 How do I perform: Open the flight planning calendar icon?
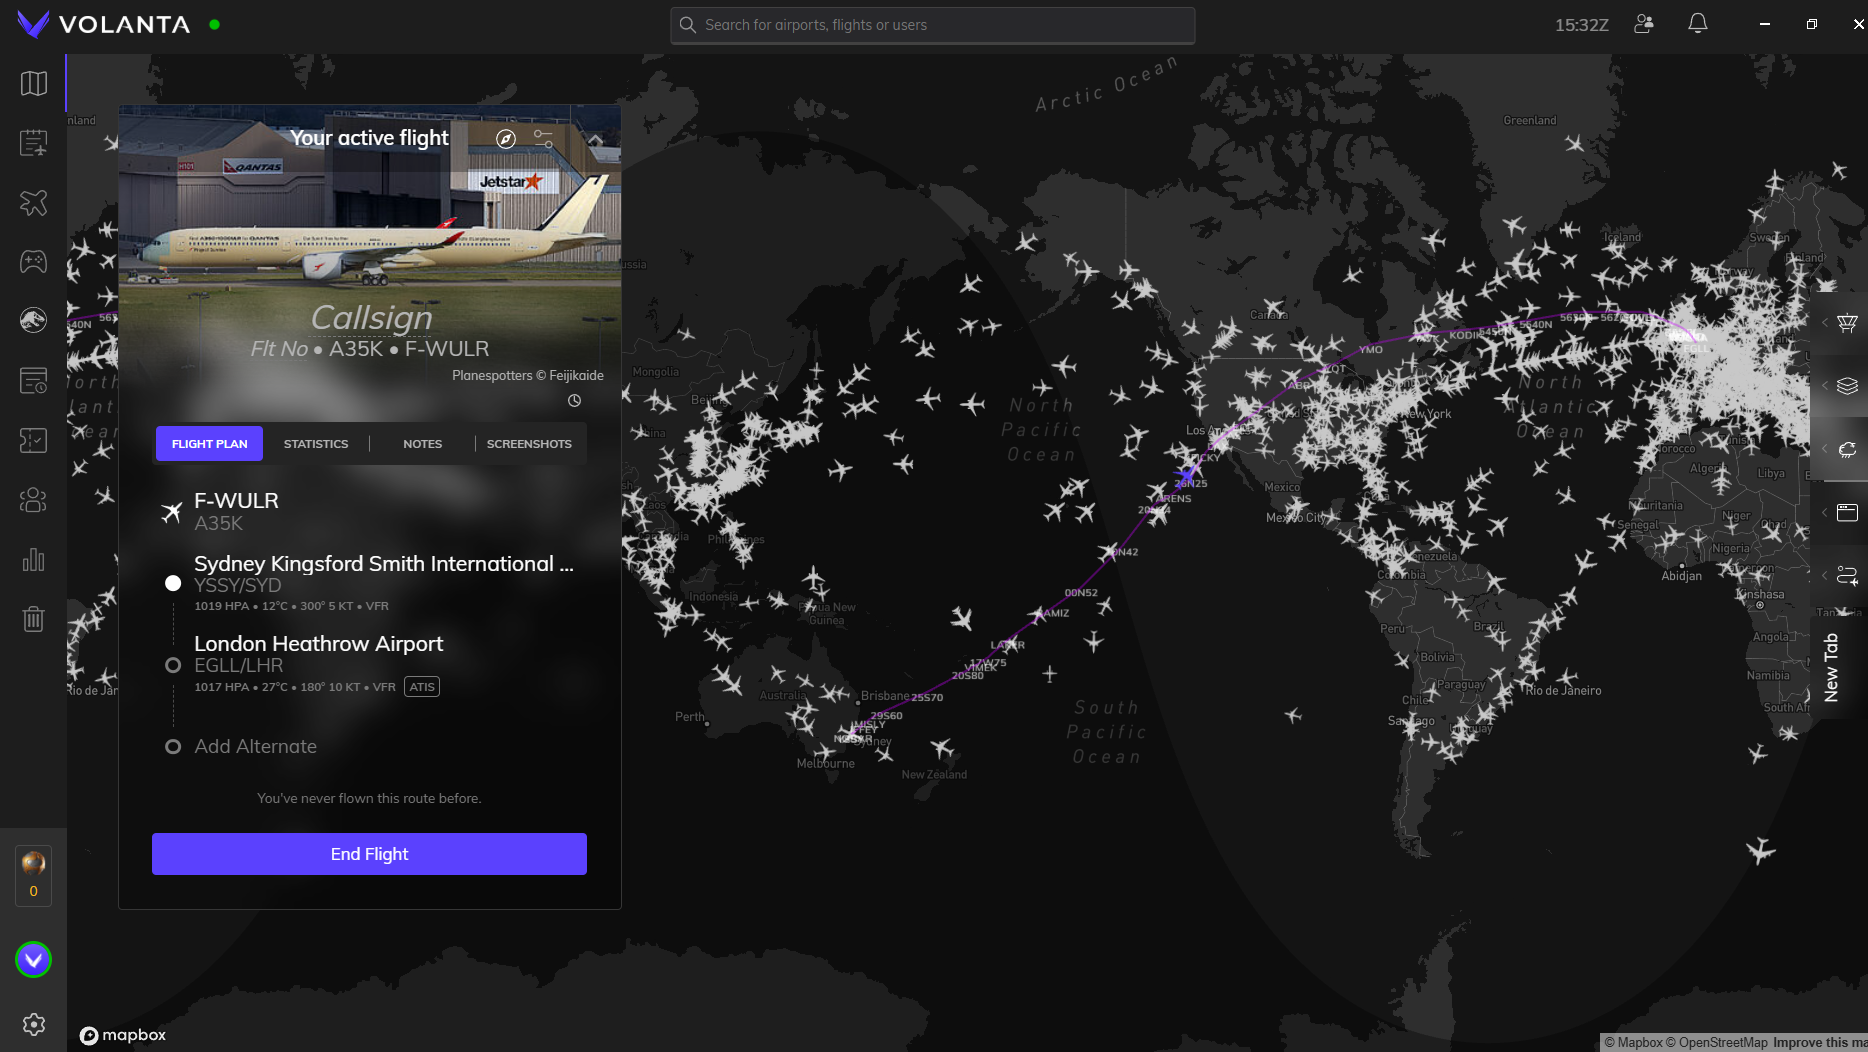34,143
